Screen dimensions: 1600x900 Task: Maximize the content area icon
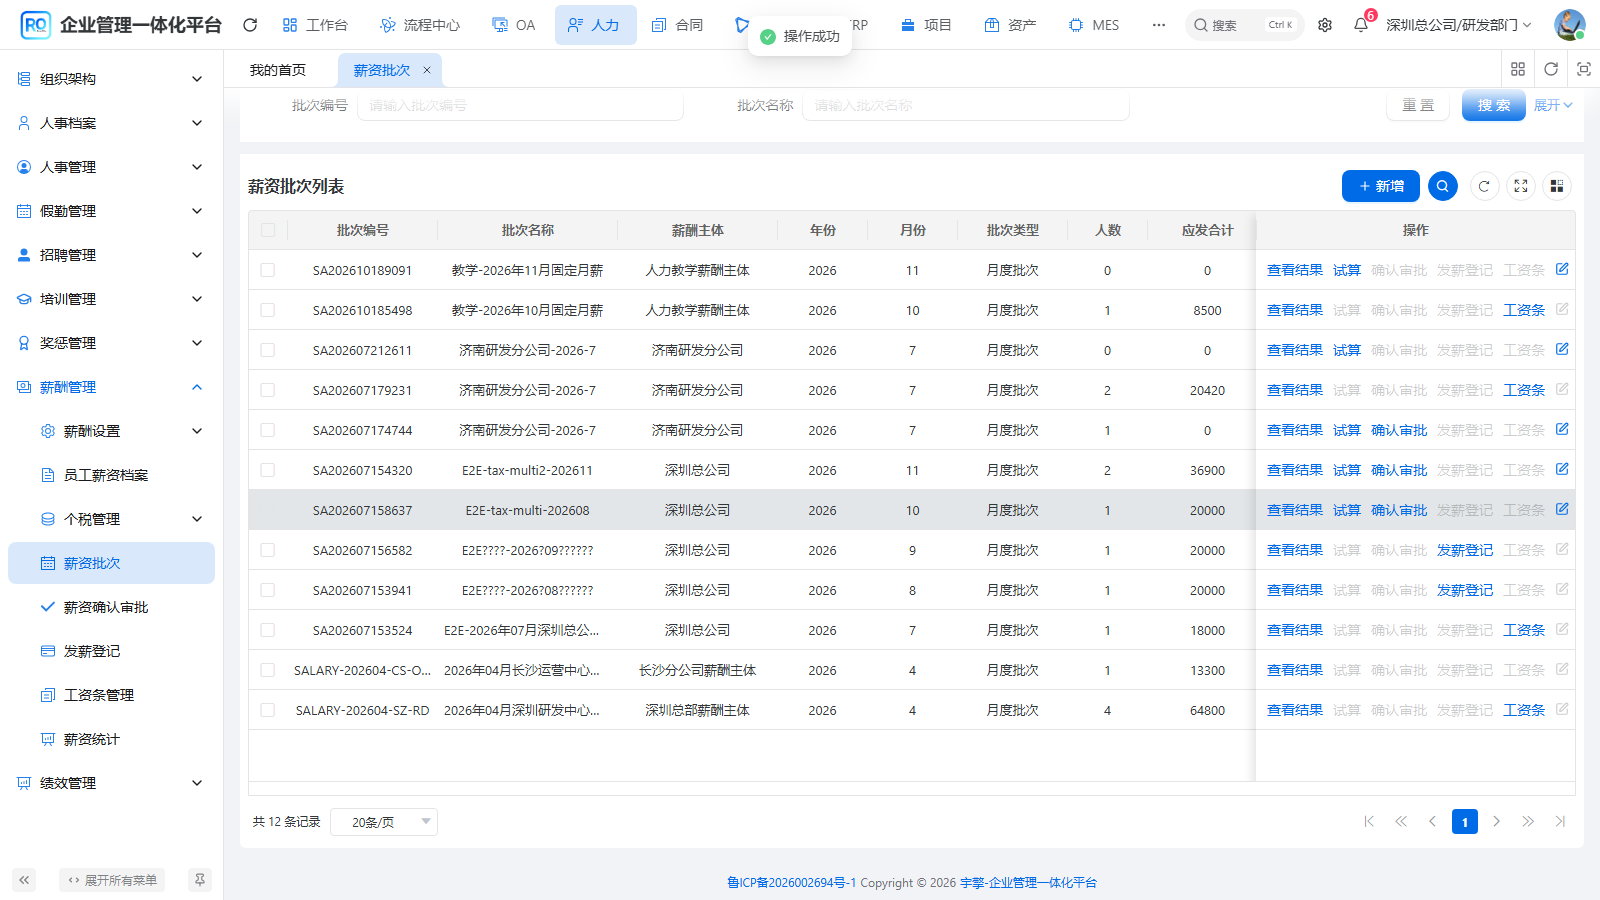click(x=1584, y=69)
